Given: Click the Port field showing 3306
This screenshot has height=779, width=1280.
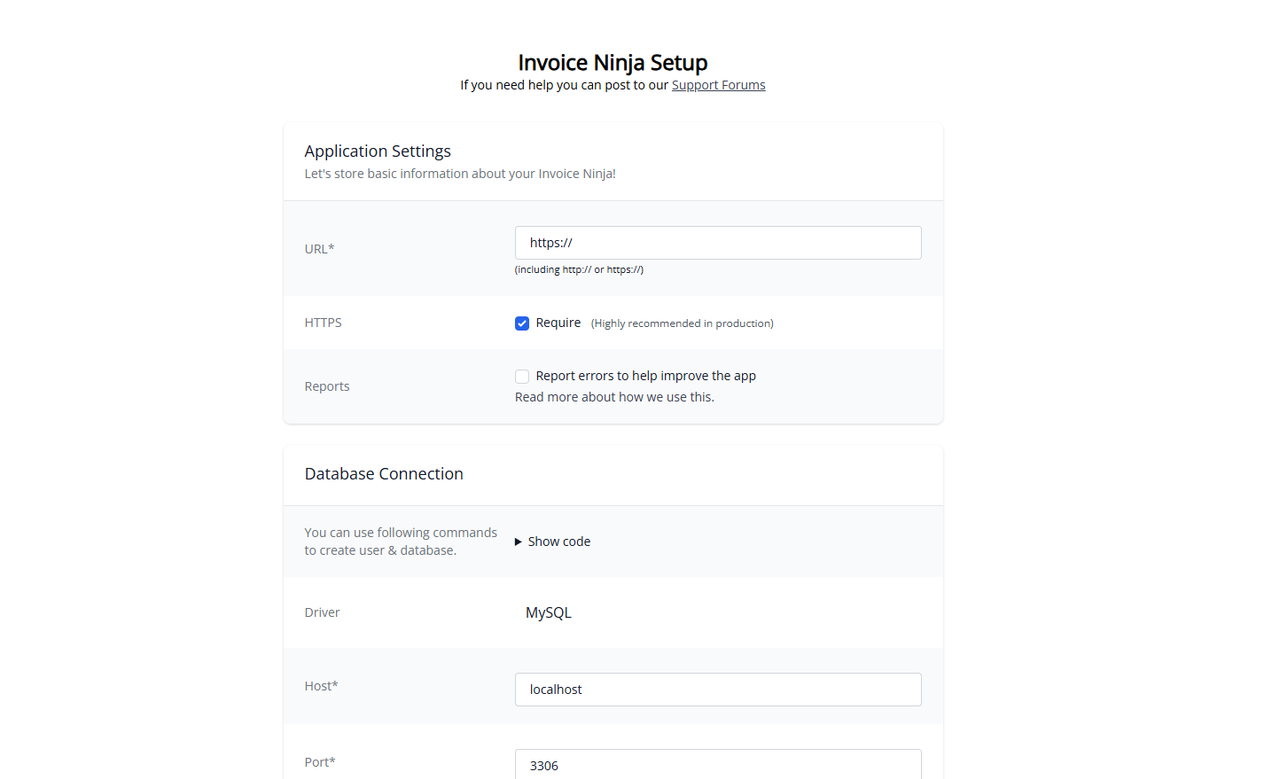Looking at the screenshot, I should (718, 764).
